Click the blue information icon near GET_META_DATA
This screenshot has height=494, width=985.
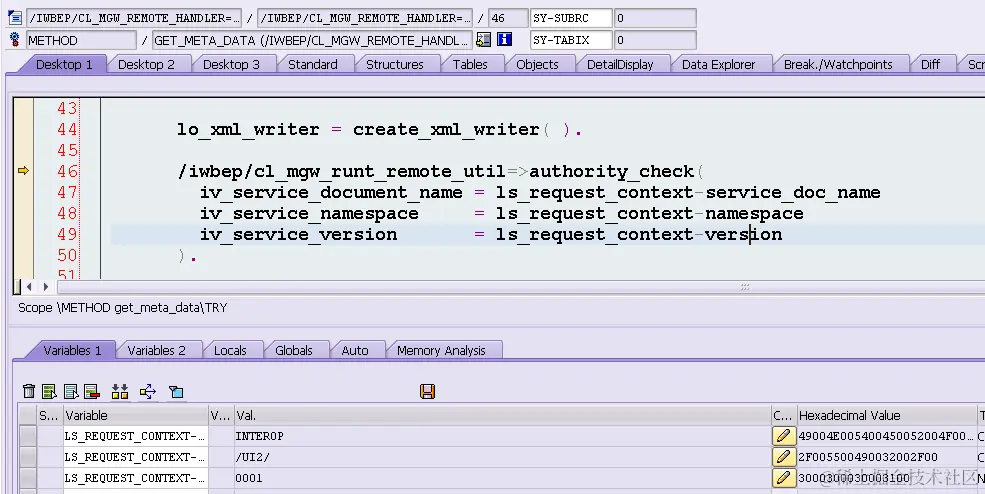pyautogui.click(x=504, y=40)
